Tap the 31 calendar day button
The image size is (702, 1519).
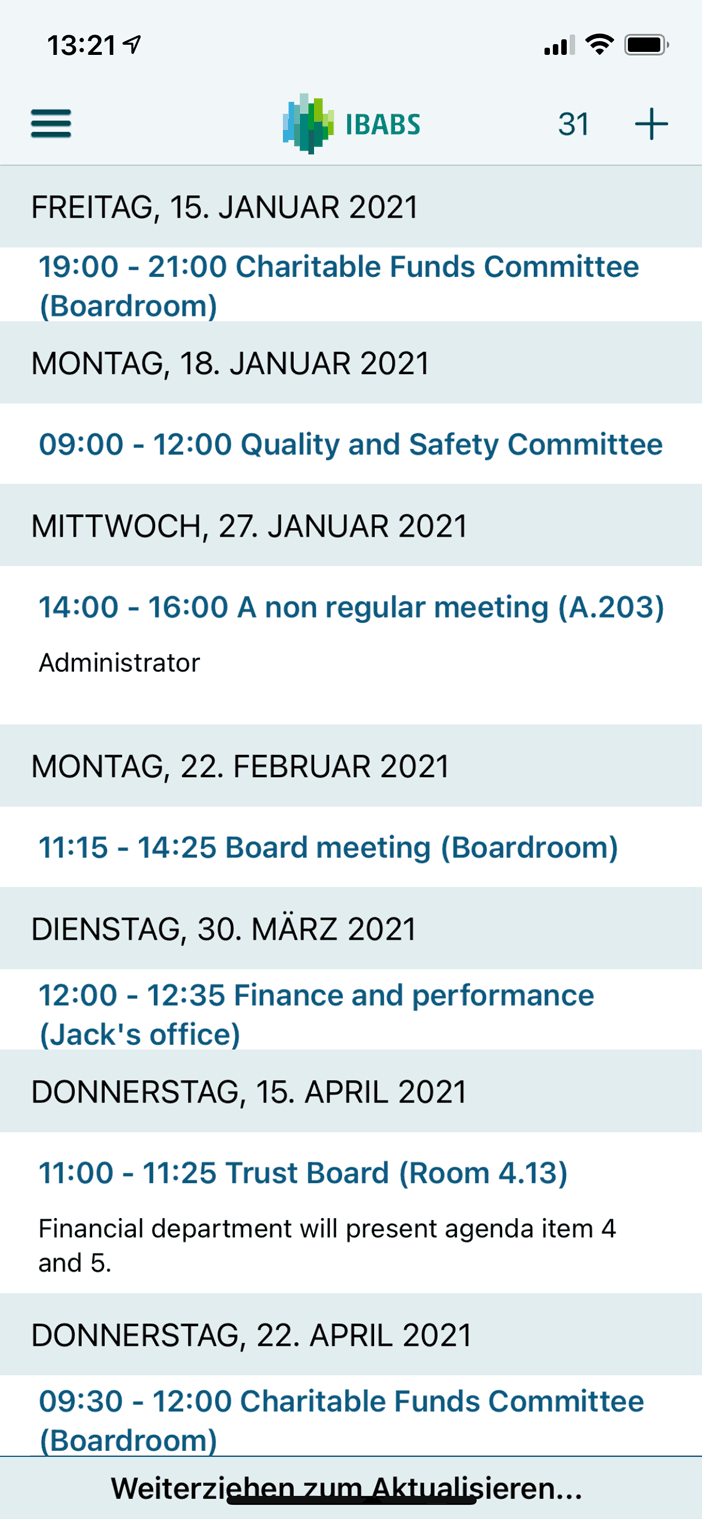tap(574, 124)
